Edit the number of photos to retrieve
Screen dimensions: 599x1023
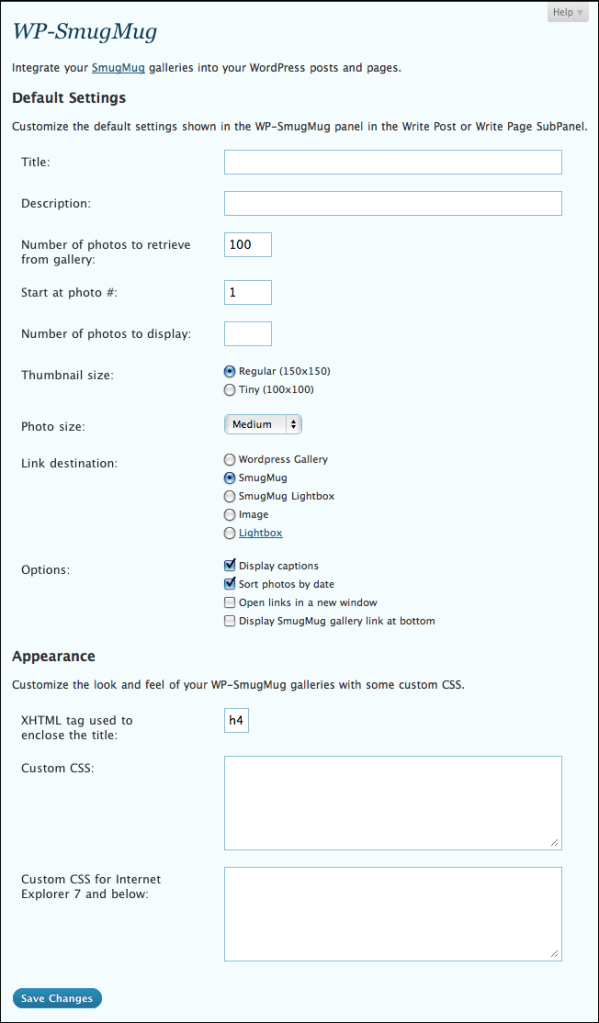coord(247,243)
